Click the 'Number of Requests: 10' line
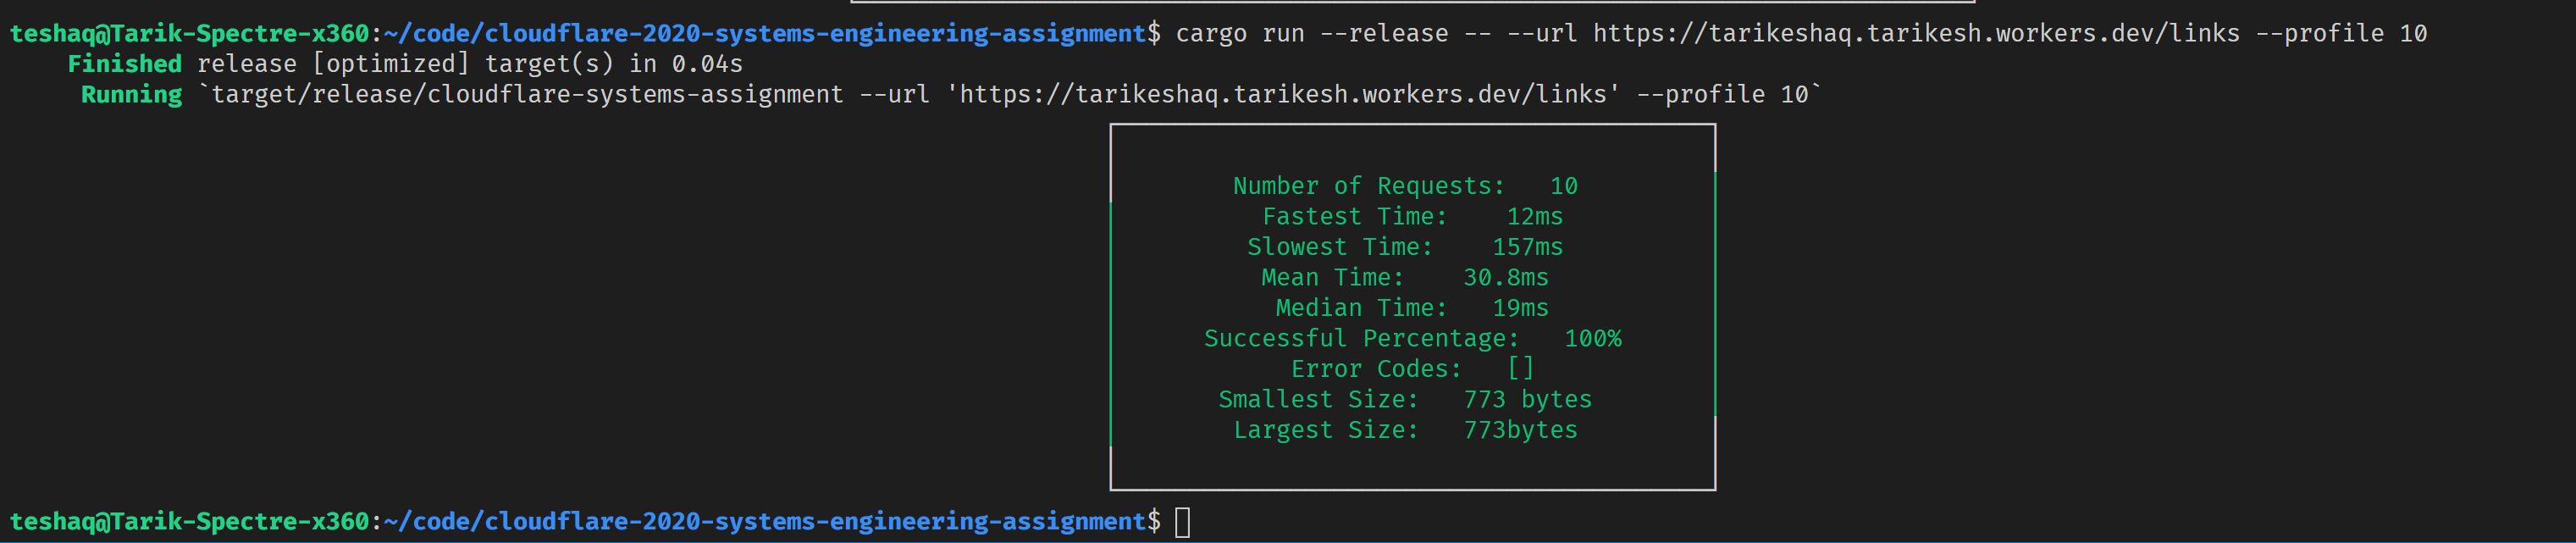Image resolution: width=2576 pixels, height=543 pixels. (x=1405, y=186)
